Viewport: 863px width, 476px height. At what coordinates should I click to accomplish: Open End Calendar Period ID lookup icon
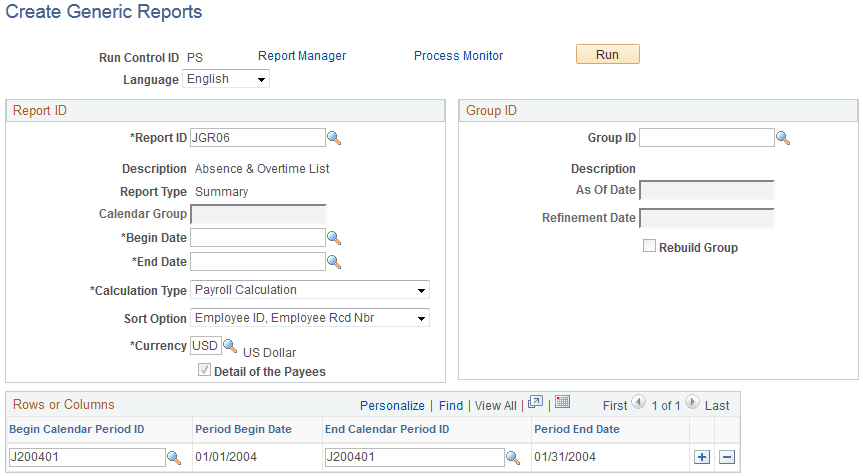point(513,457)
